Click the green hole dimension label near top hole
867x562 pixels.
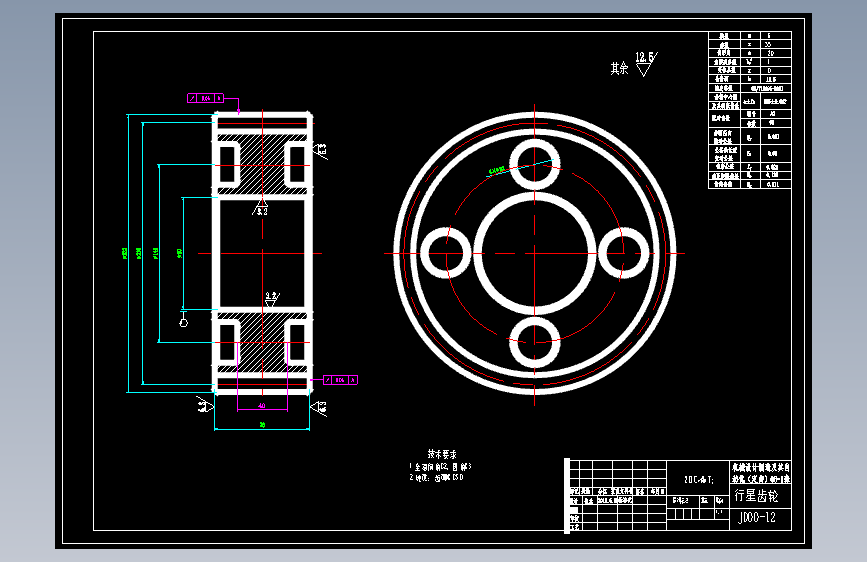coord(497,170)
